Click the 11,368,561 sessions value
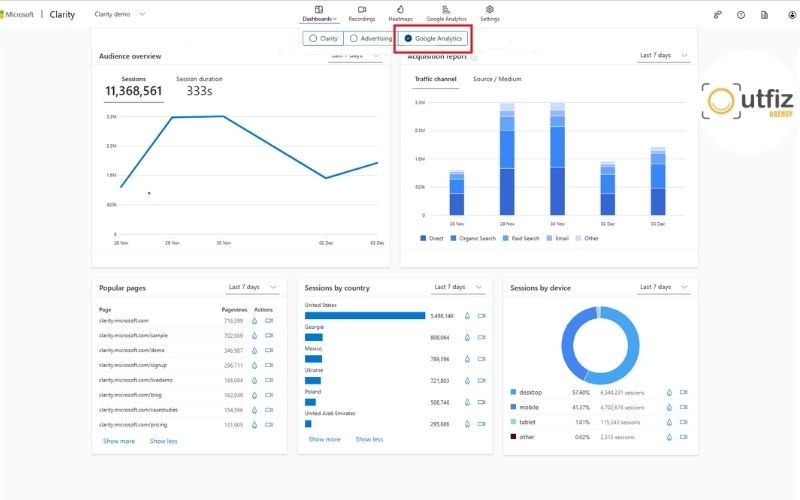 click(x=134, y=91)
